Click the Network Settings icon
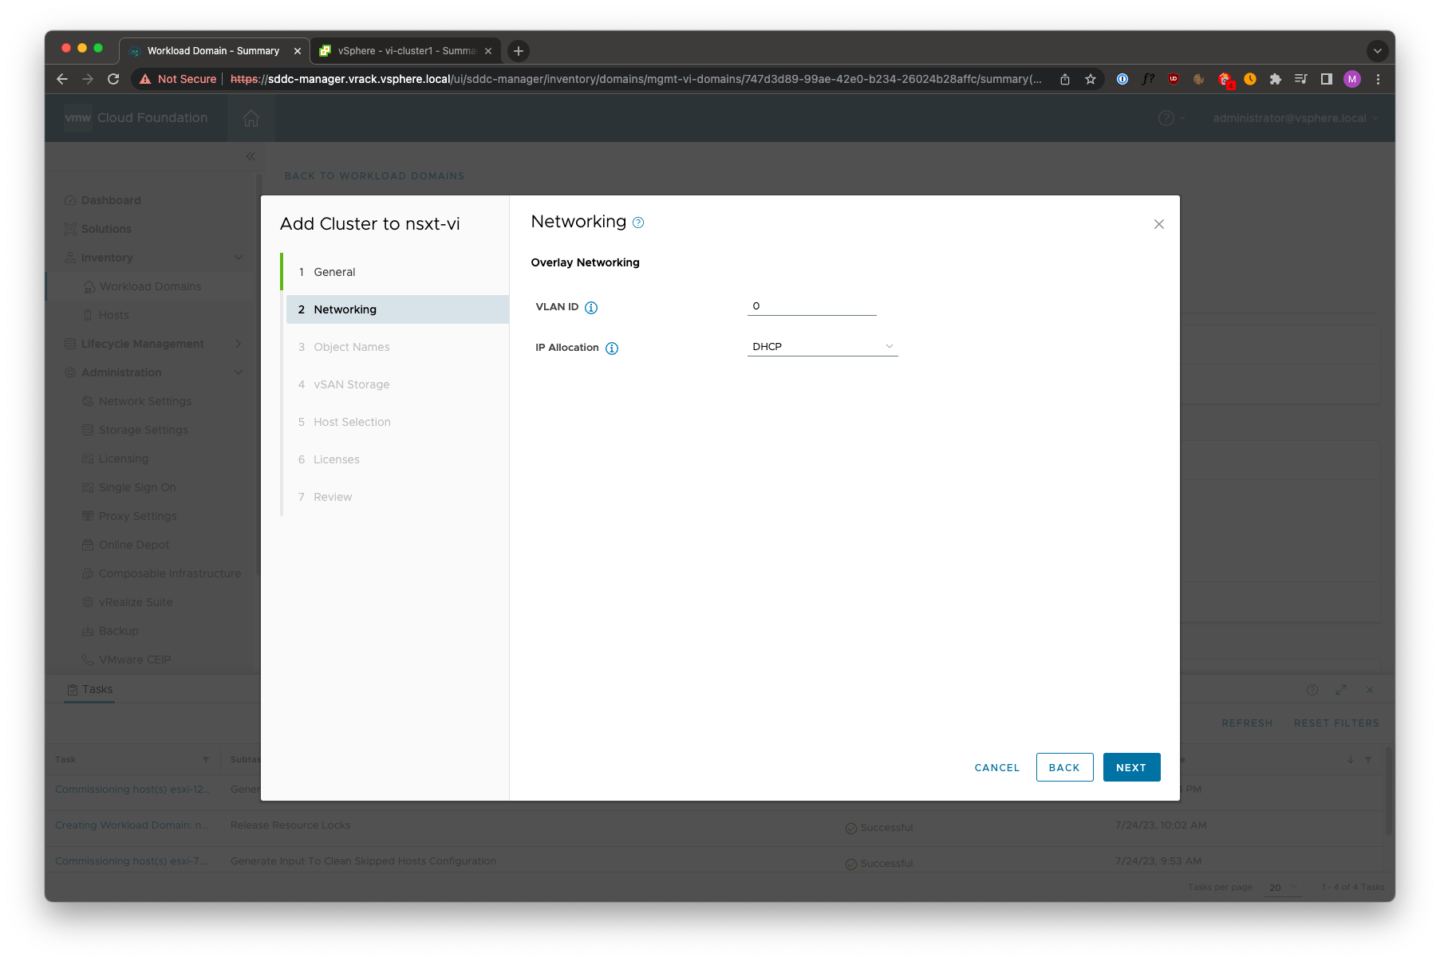1440x961 pixels. pyautogui.click(x=88, y=401)
